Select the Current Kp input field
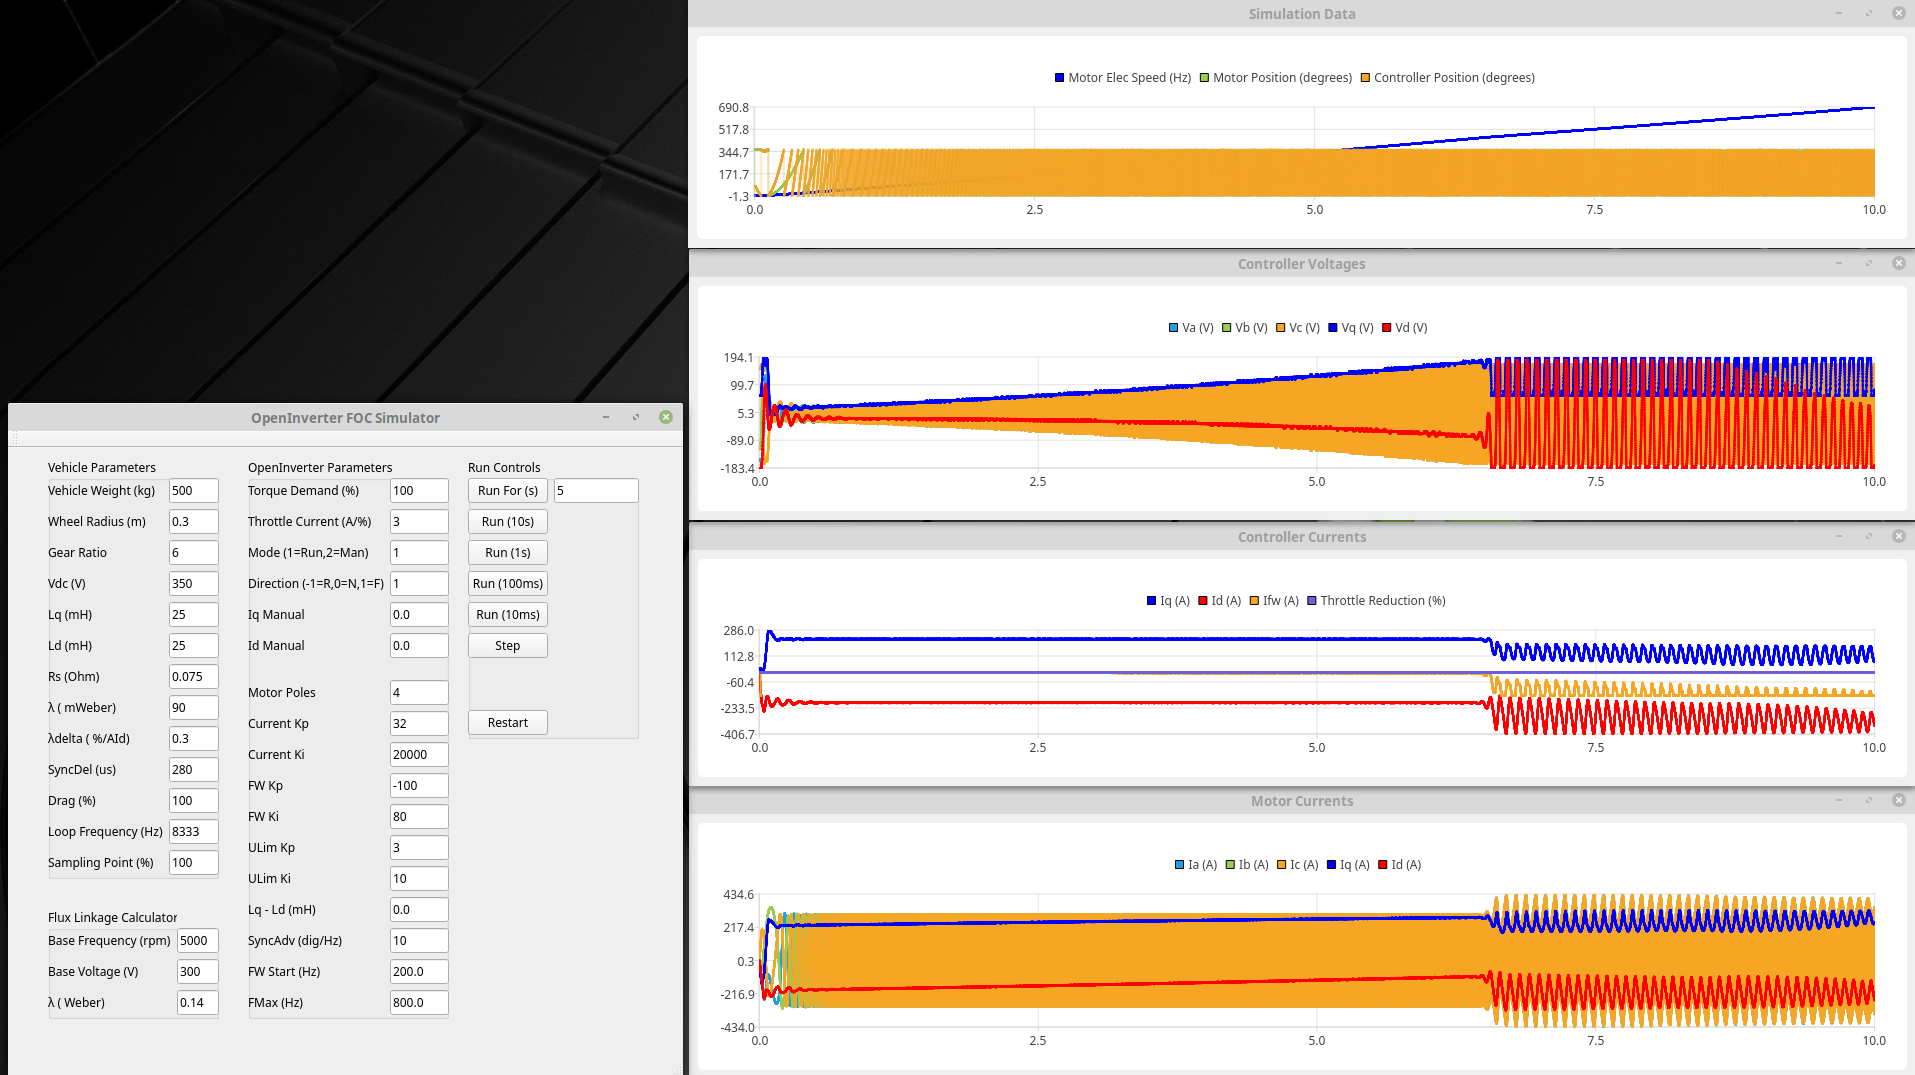Image resolution: width=1915 pixels, height=1075 pixels. click(418, 723)
